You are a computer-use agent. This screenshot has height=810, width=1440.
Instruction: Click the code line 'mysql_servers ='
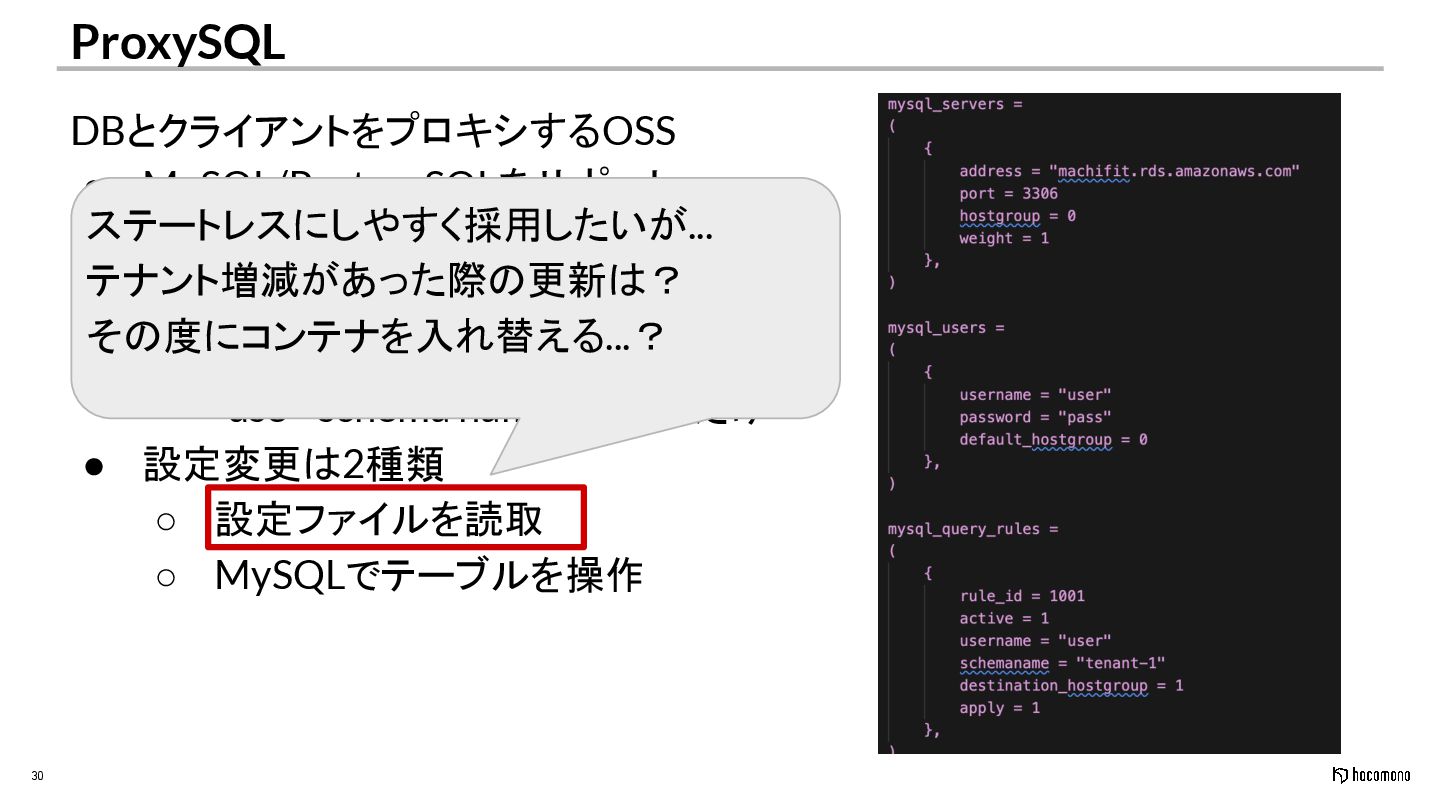955,104
